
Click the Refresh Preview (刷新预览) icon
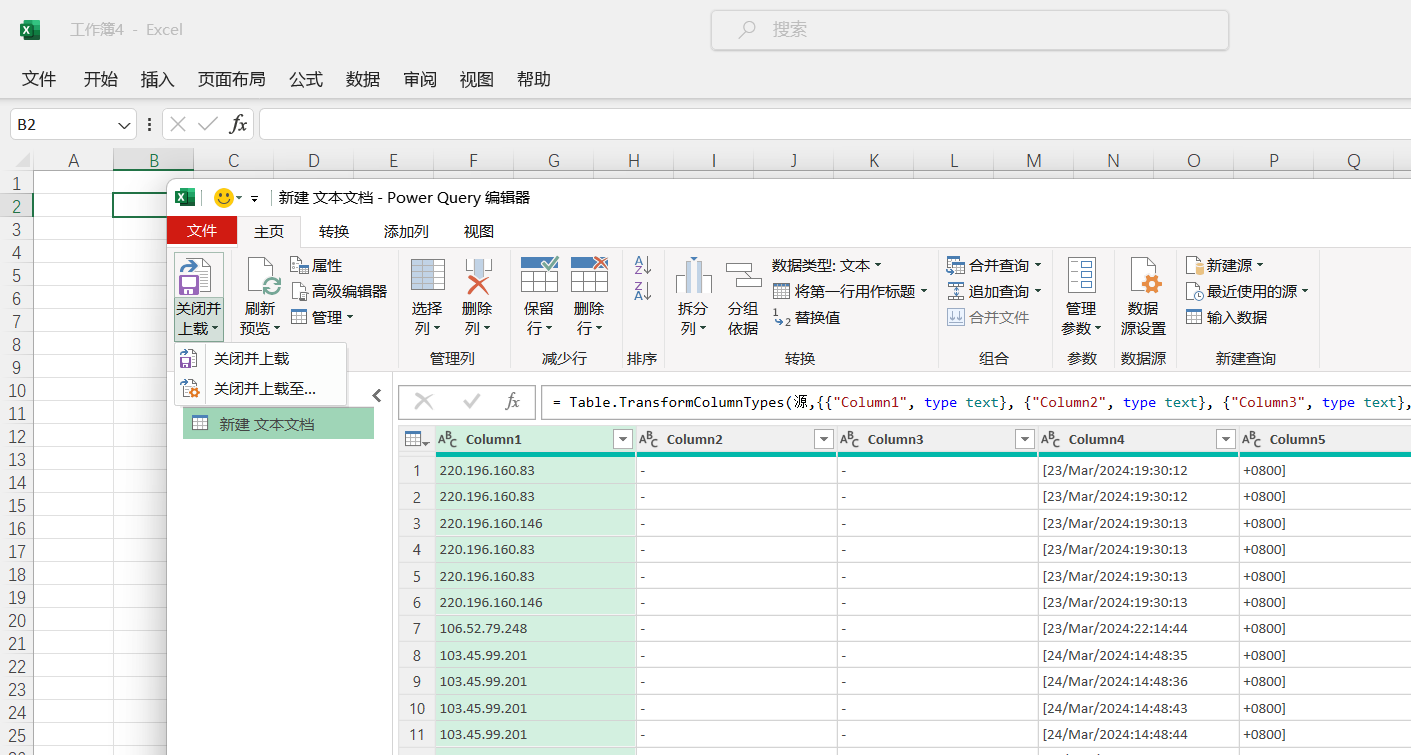coord(261,277)
